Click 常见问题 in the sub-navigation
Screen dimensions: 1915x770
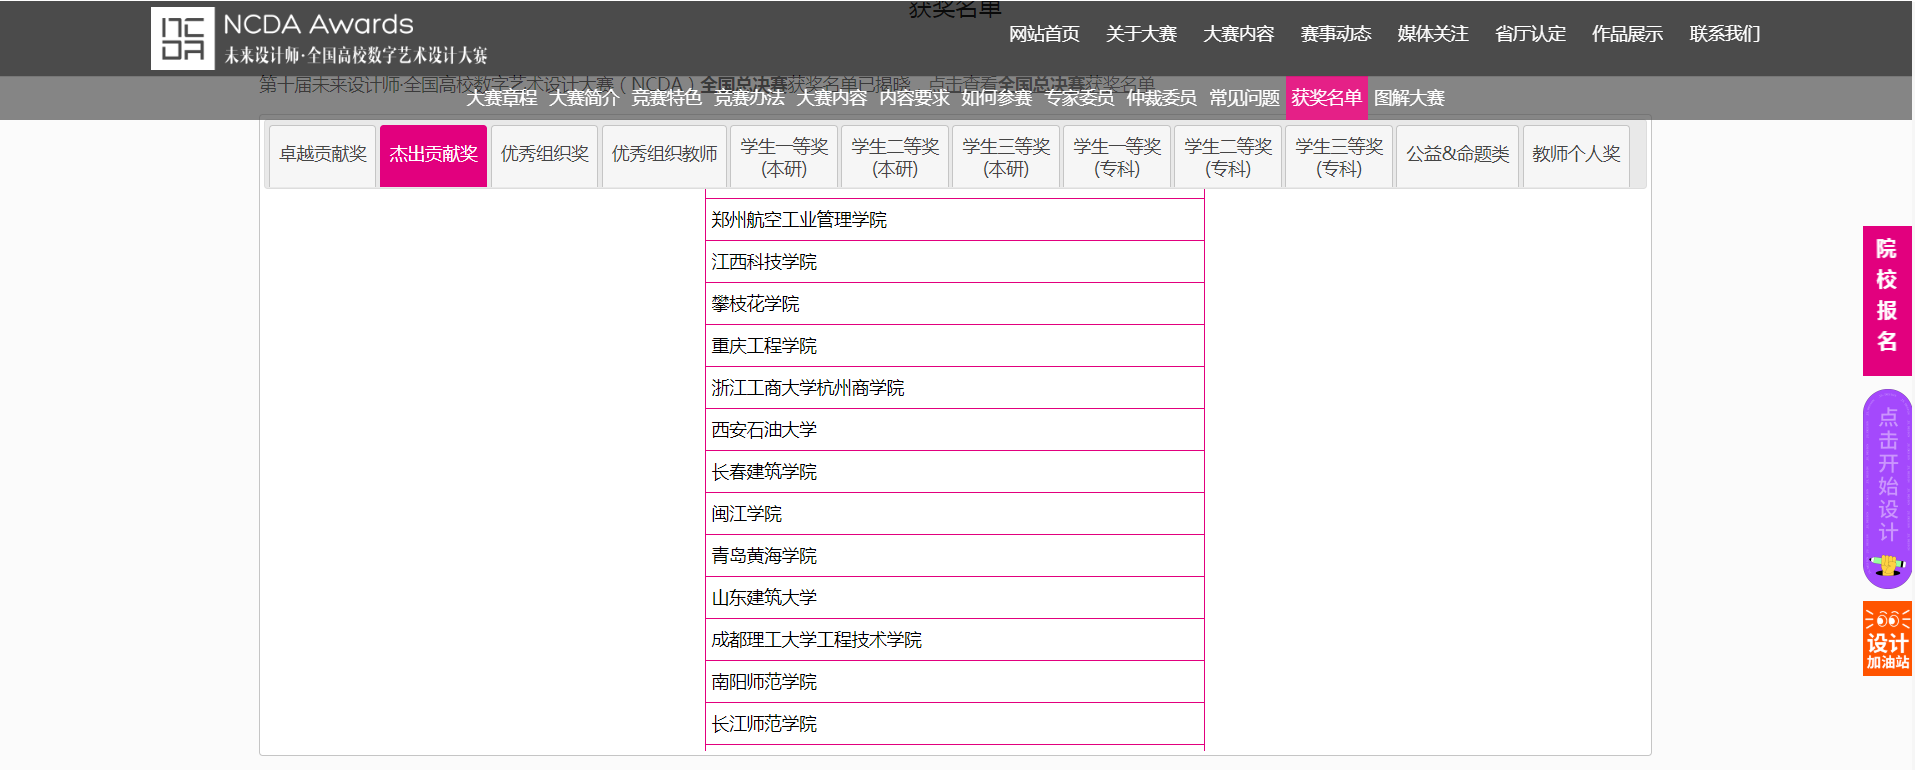click(x=1244, y=98)
